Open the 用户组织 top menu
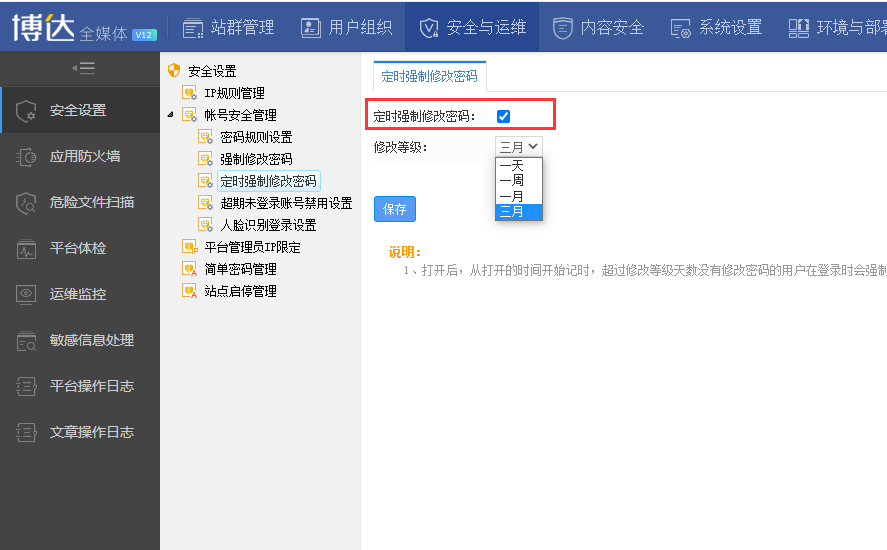Screen dimensions: 887x550 347,27
